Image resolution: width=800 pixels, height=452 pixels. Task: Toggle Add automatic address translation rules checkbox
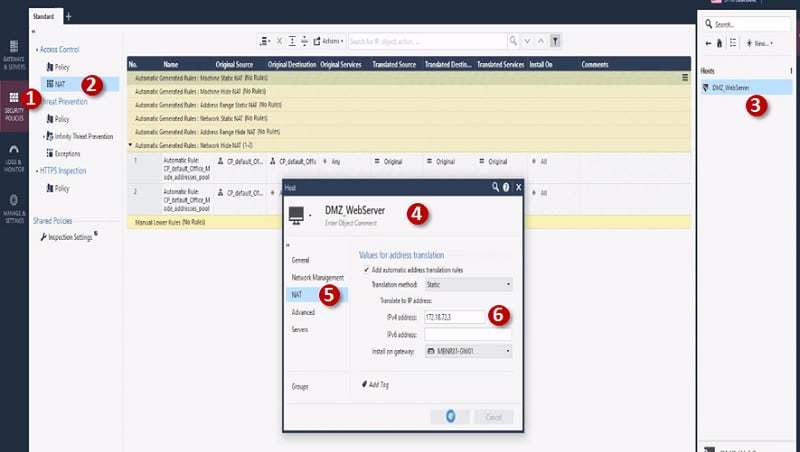point(364,270)
